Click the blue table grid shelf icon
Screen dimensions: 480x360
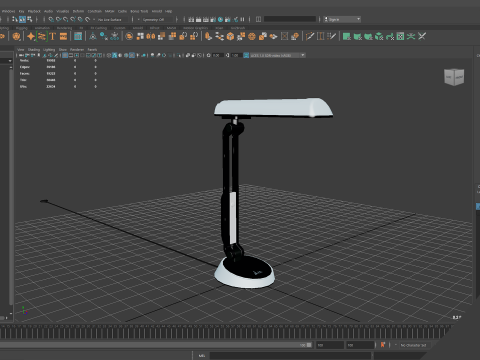(78, 36)
